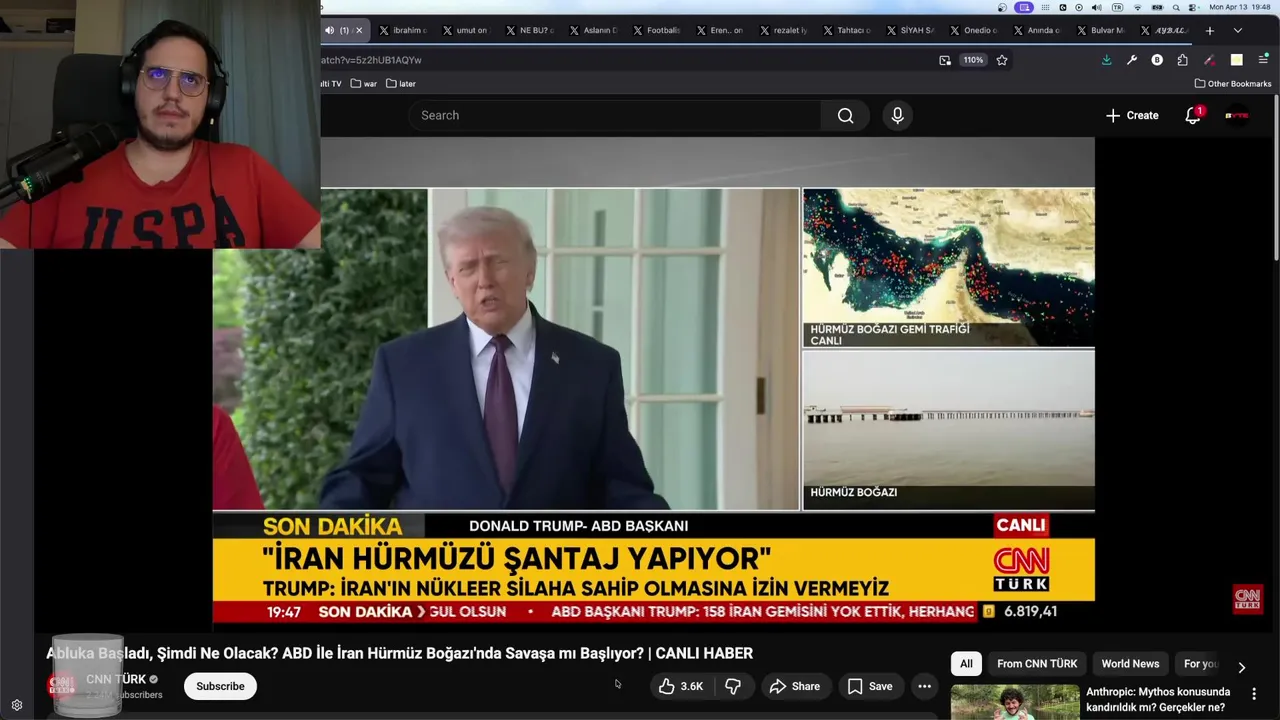Switch to the NE BU? tab
This screenshot has width=1280, height=720.
tap(529, 31)
